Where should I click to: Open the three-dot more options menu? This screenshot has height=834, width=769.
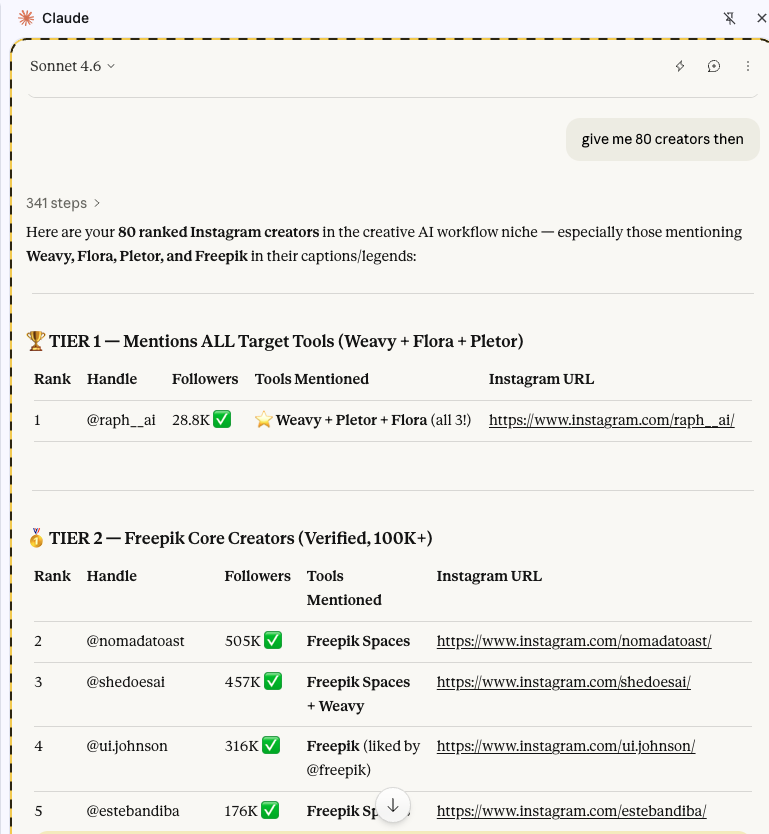tap(748, 66)
